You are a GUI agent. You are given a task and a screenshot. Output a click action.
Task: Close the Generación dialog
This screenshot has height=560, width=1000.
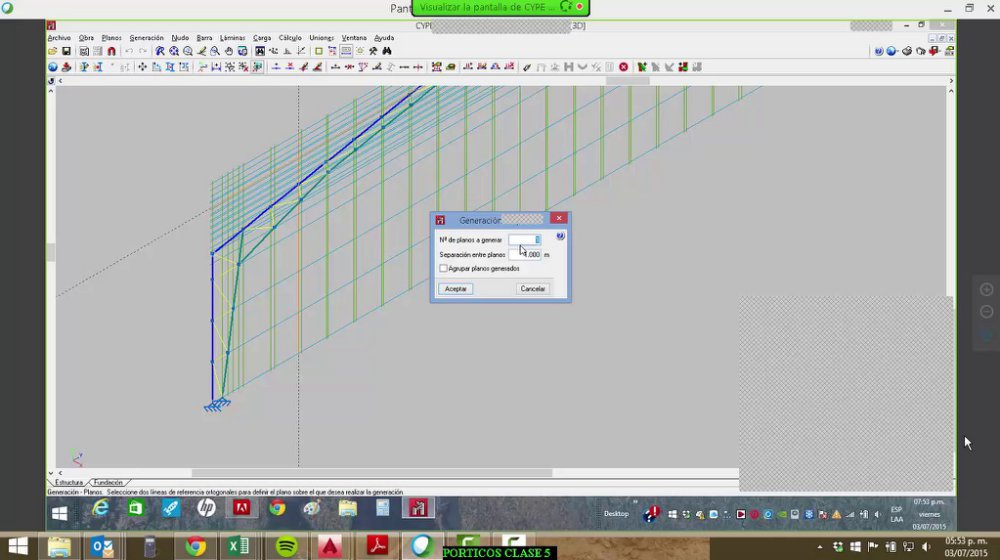pyautogui.click(x=559, y=218)
